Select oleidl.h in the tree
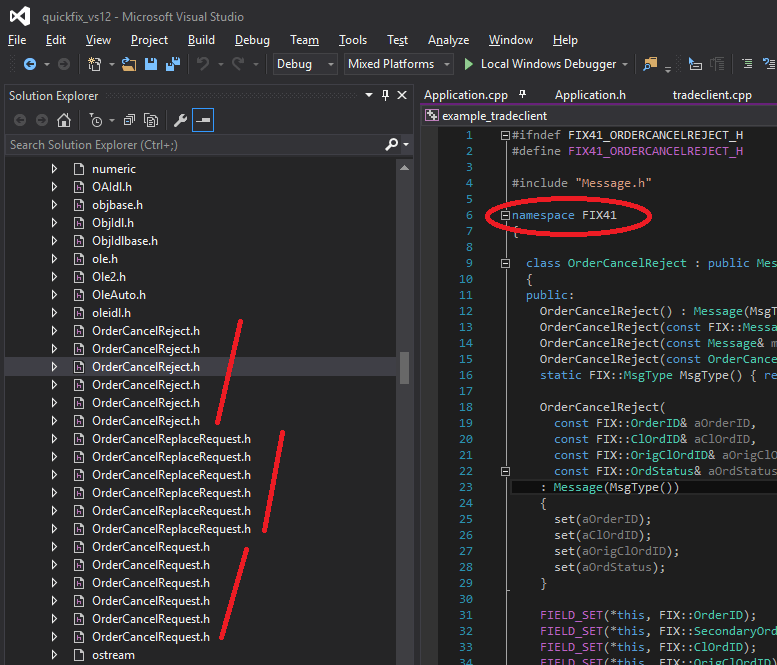Viewport: 777px width, 665px height. [x=111, y=313]
